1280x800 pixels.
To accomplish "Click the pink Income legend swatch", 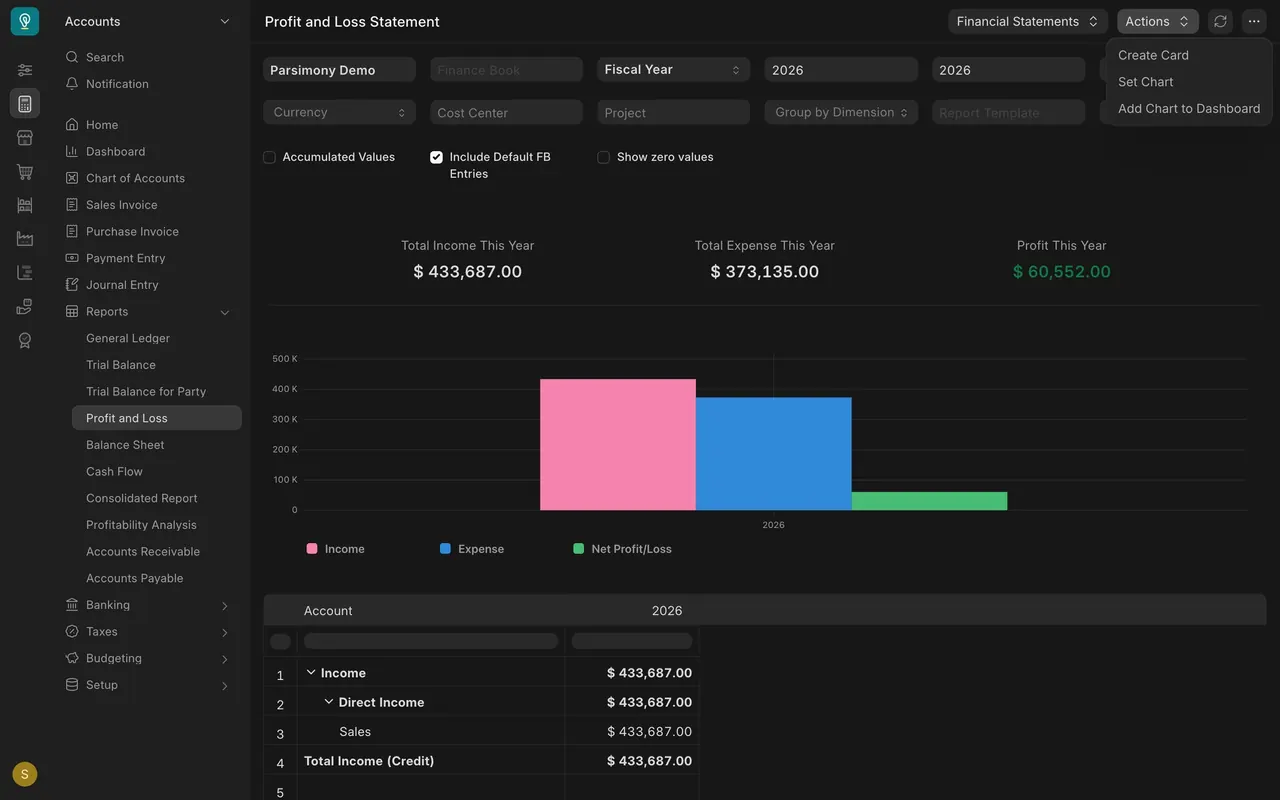I will click(x=312, y=549).
